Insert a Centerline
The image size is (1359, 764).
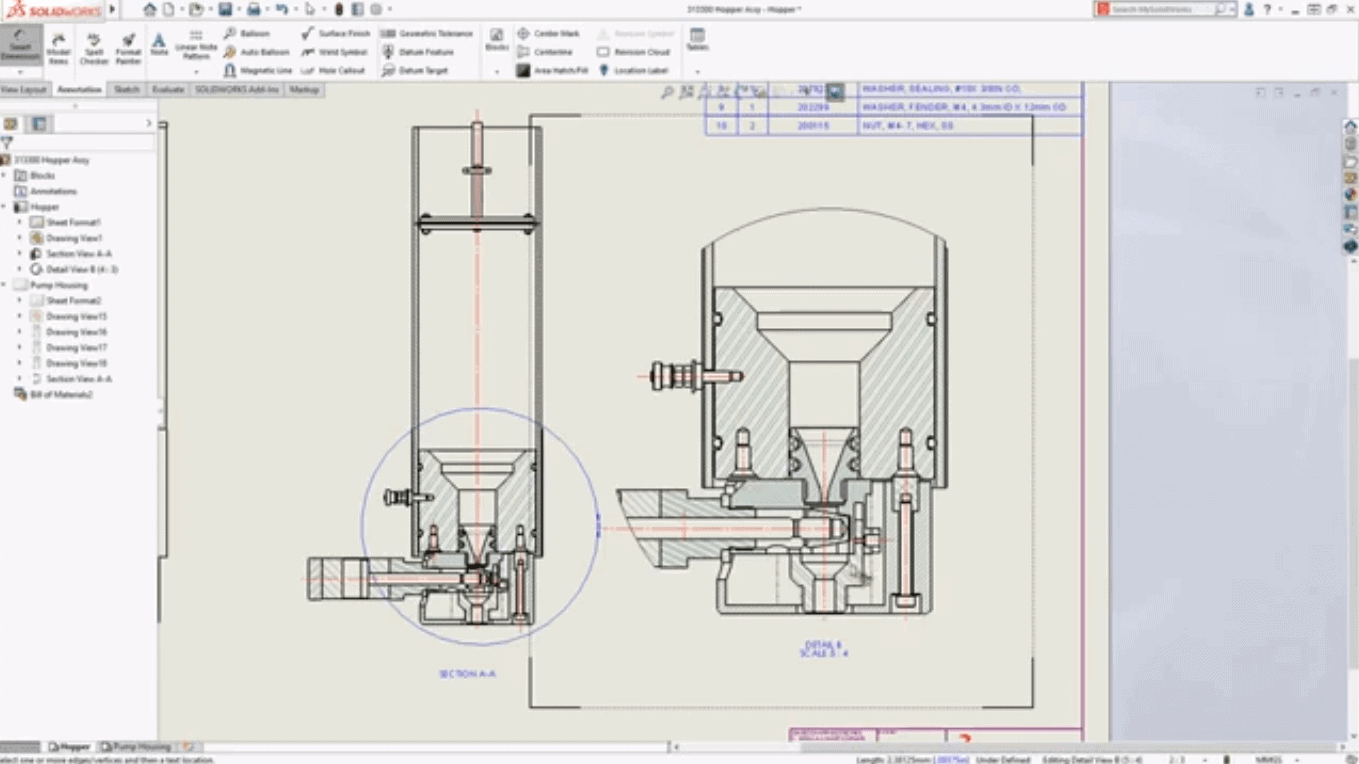[545, 52]
